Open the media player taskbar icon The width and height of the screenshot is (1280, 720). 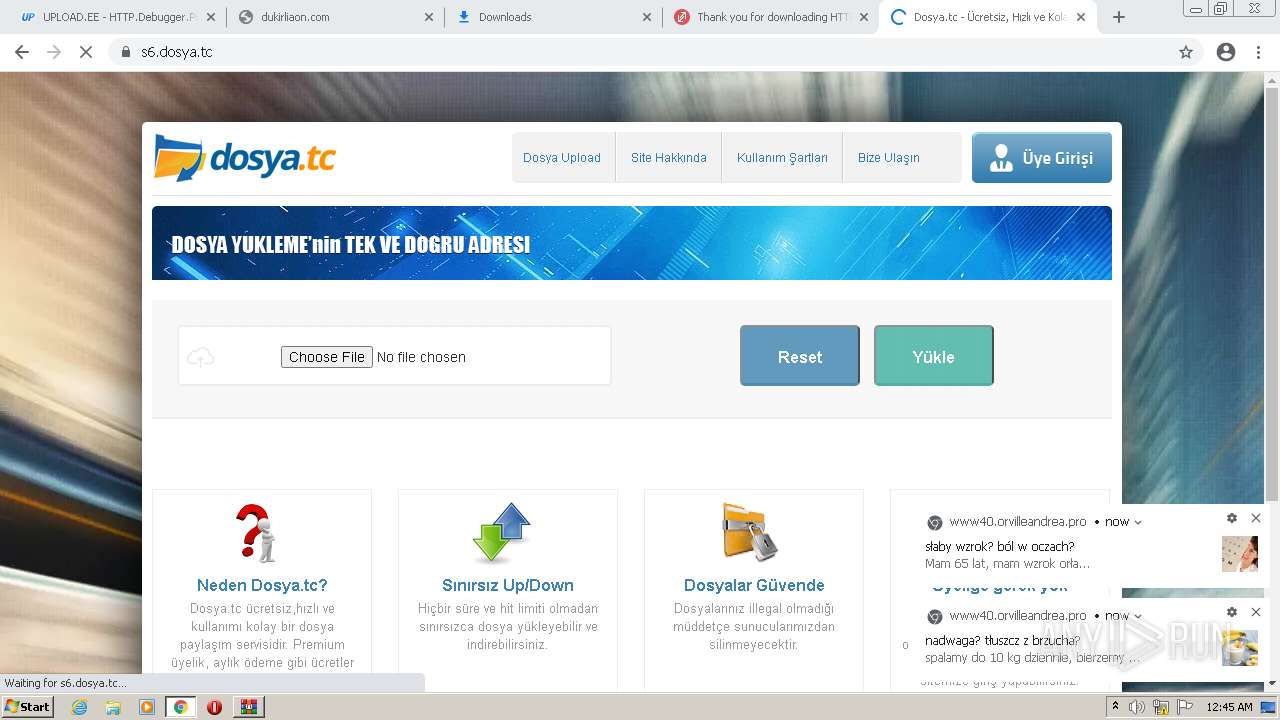tap(147, 707)
